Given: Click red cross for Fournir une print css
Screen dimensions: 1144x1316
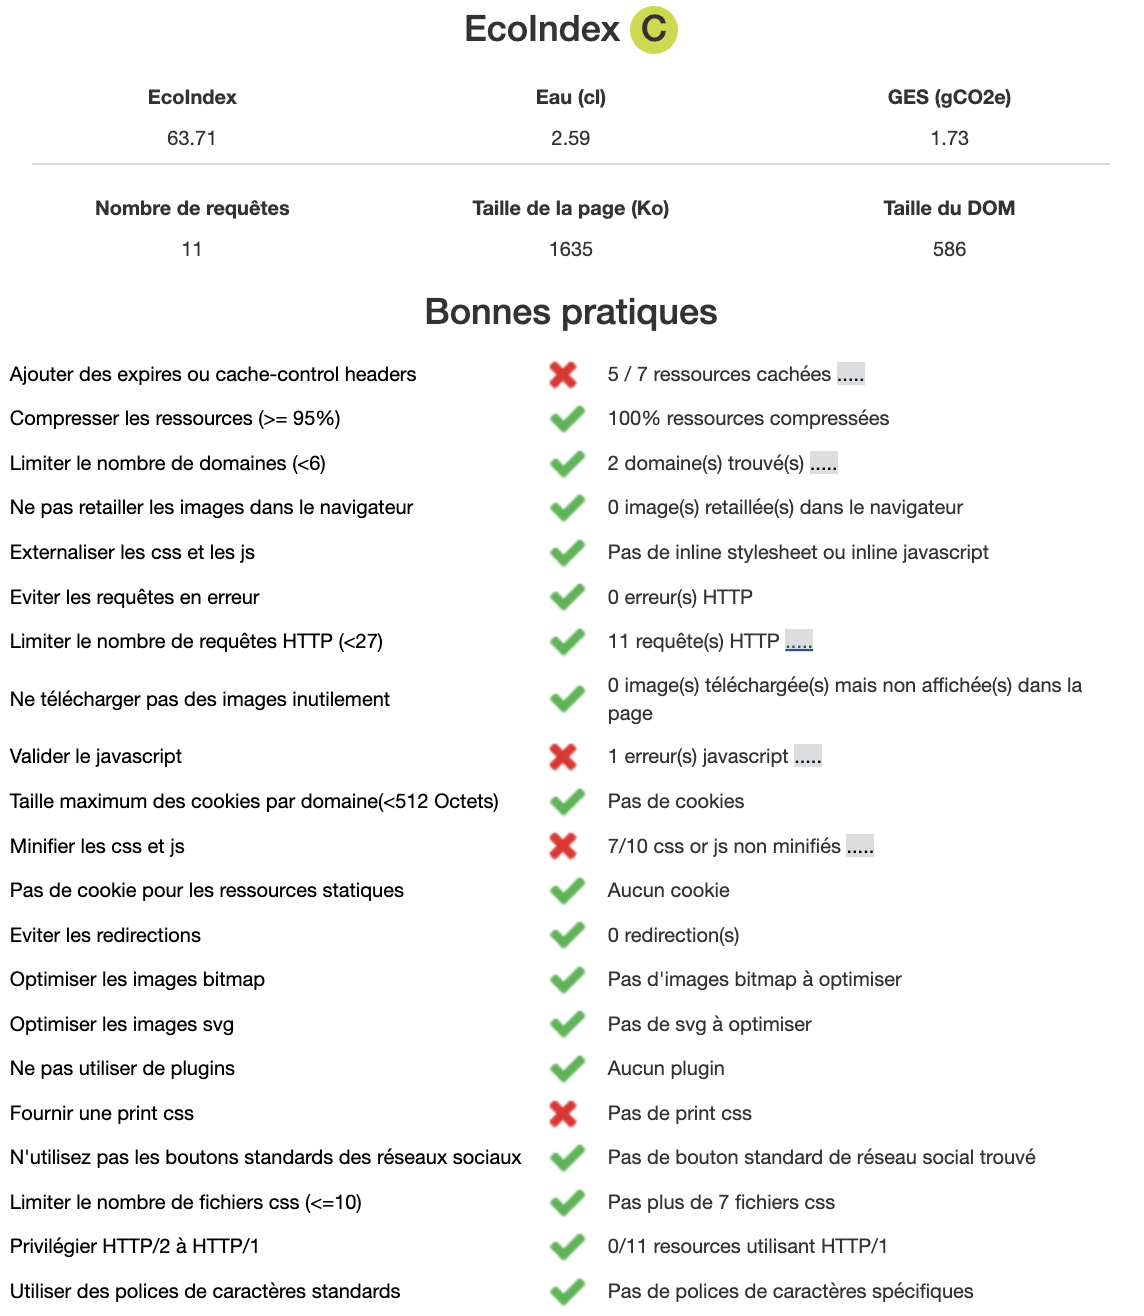Looking at the screenshot, I should coord(563,1113).
